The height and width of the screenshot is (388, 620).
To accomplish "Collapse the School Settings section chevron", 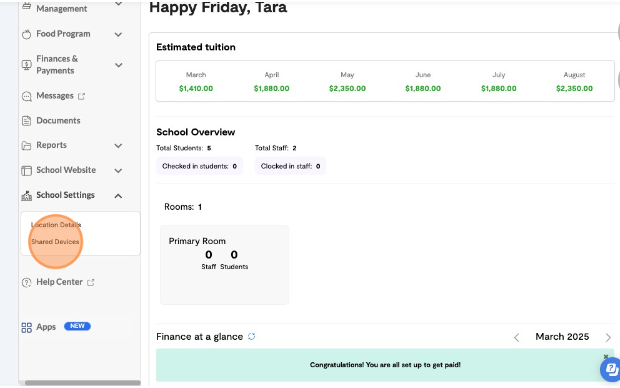I will (x=118, y=196).
